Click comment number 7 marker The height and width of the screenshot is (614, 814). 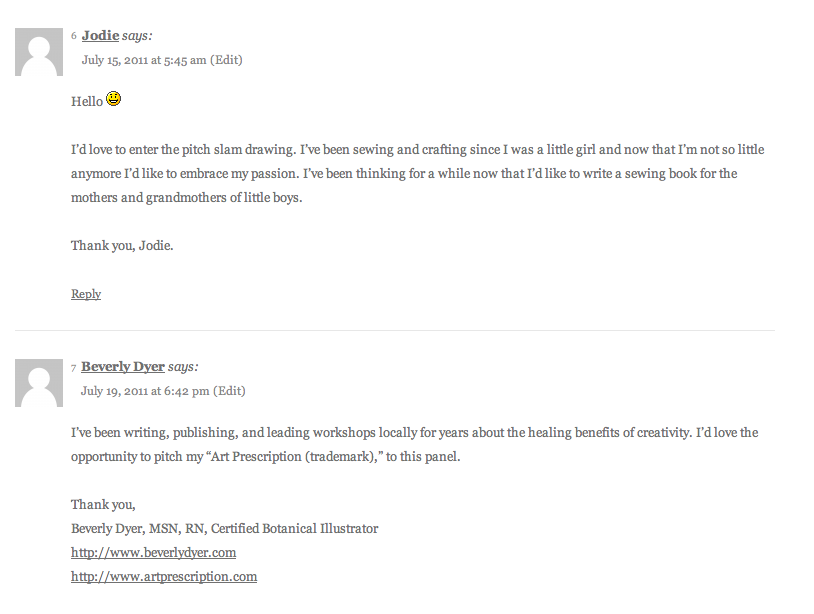click(x=74, y=367)
